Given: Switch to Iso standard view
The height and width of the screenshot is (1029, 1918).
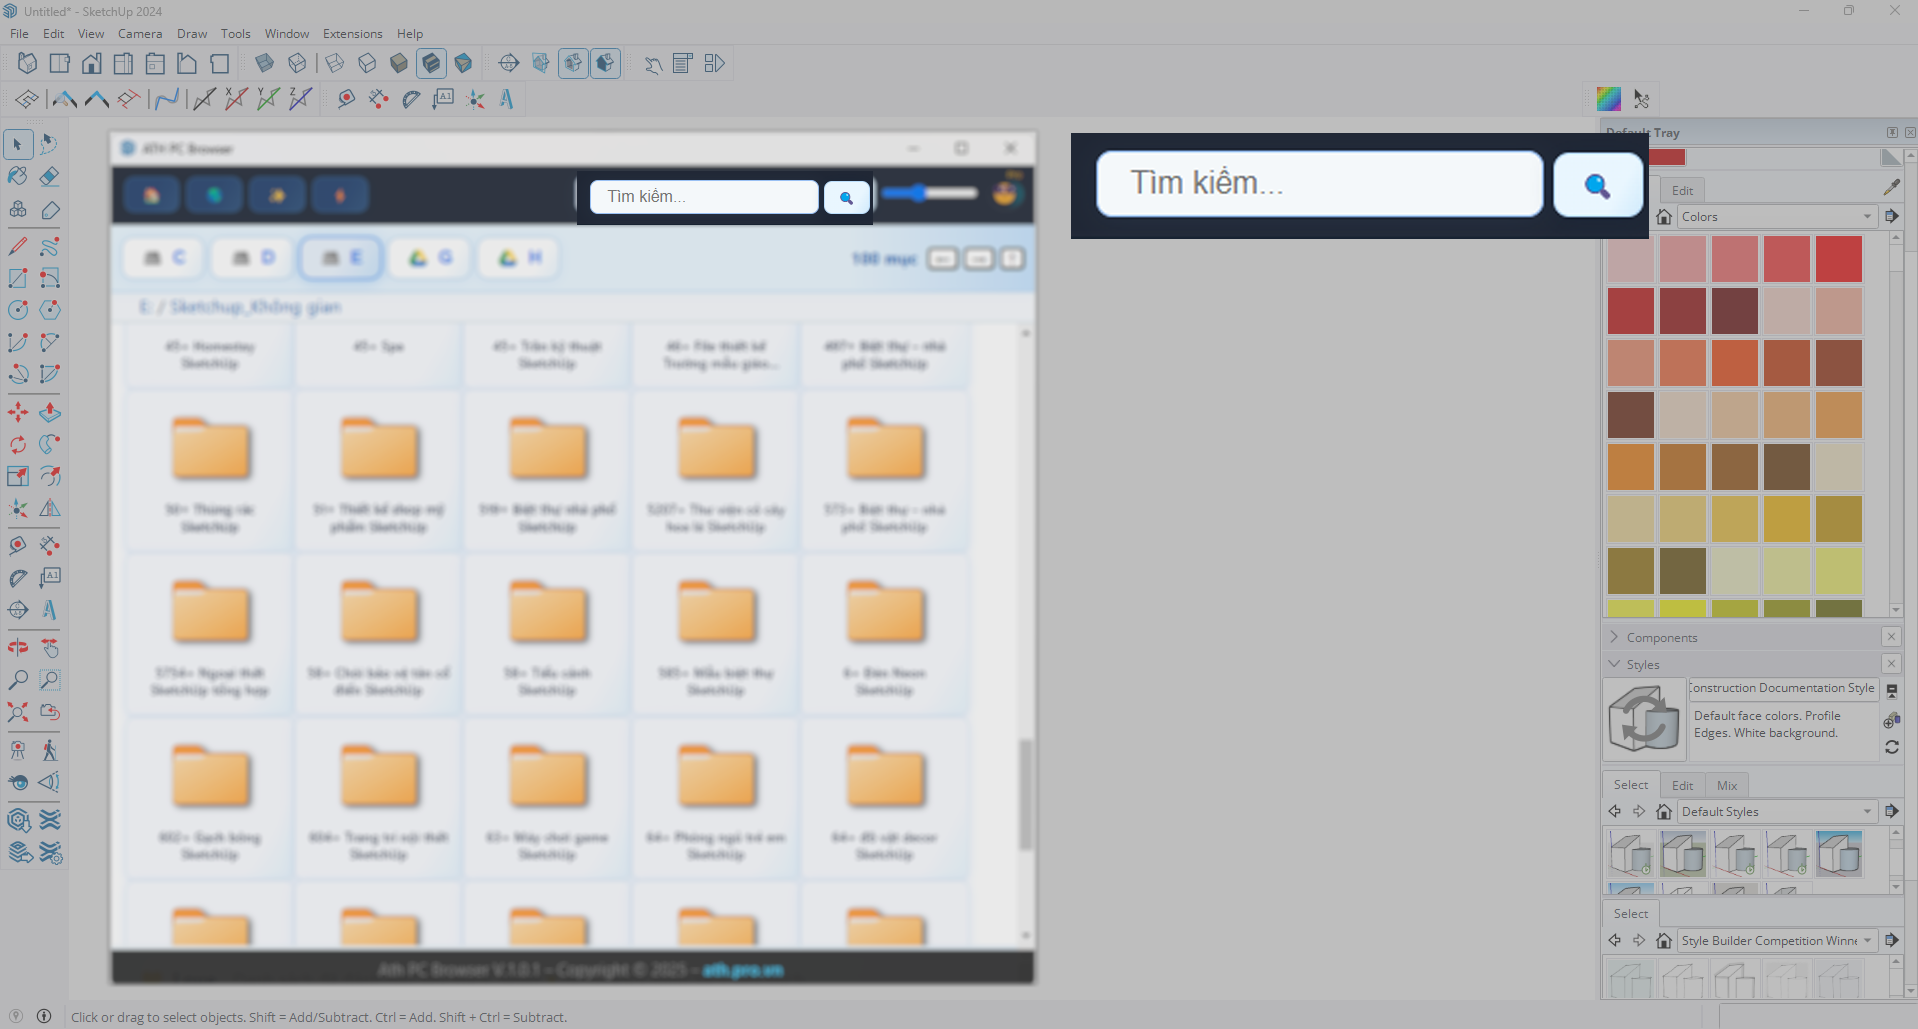Looking at the screenshot, I should 27,64.
